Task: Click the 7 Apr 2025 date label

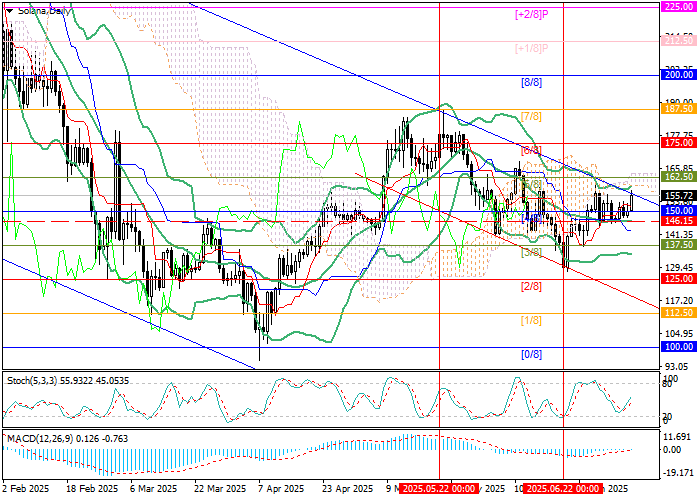Action: point(280,489)
